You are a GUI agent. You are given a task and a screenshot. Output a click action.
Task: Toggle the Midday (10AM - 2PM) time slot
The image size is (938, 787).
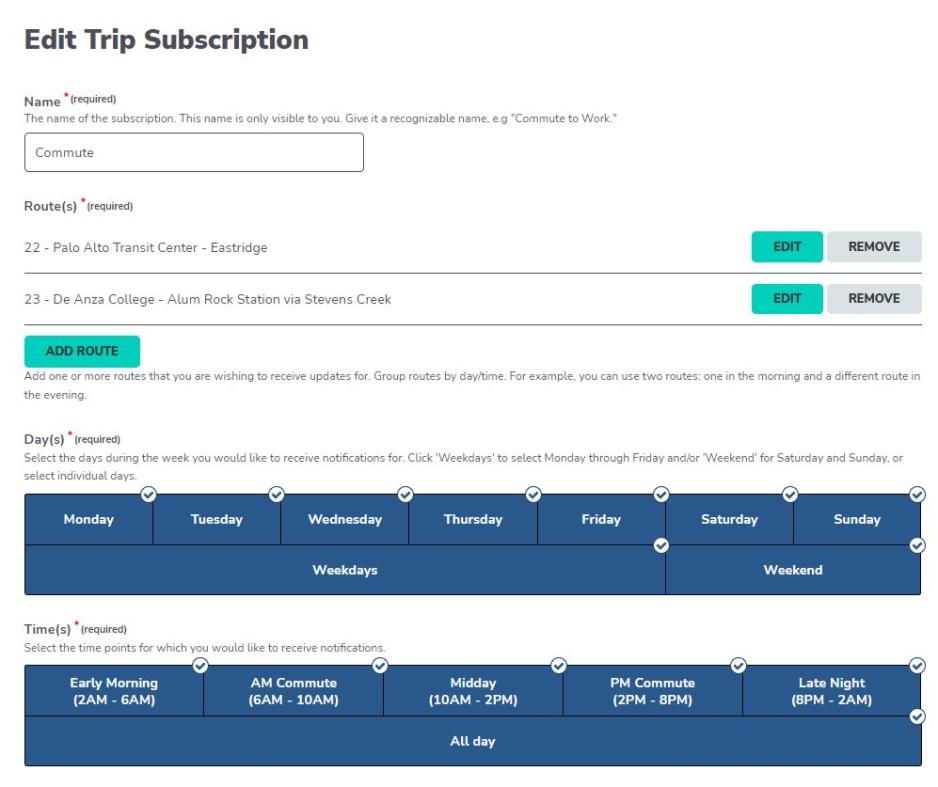[471, 689]
